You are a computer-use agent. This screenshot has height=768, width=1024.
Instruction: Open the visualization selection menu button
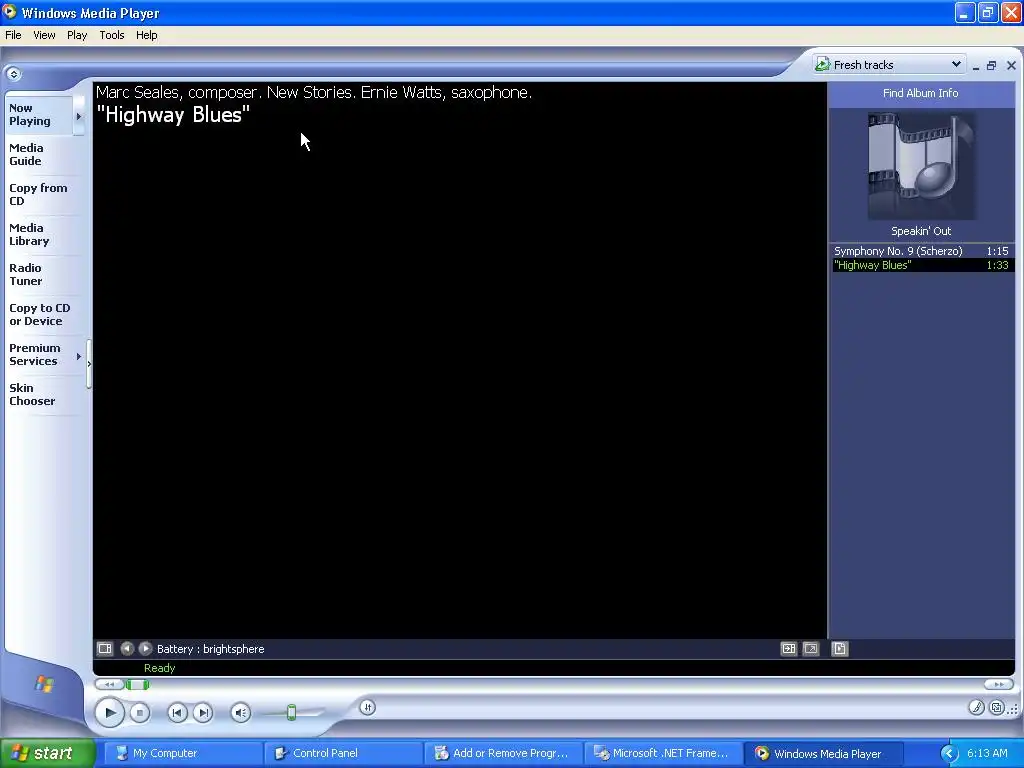[104, 648]
